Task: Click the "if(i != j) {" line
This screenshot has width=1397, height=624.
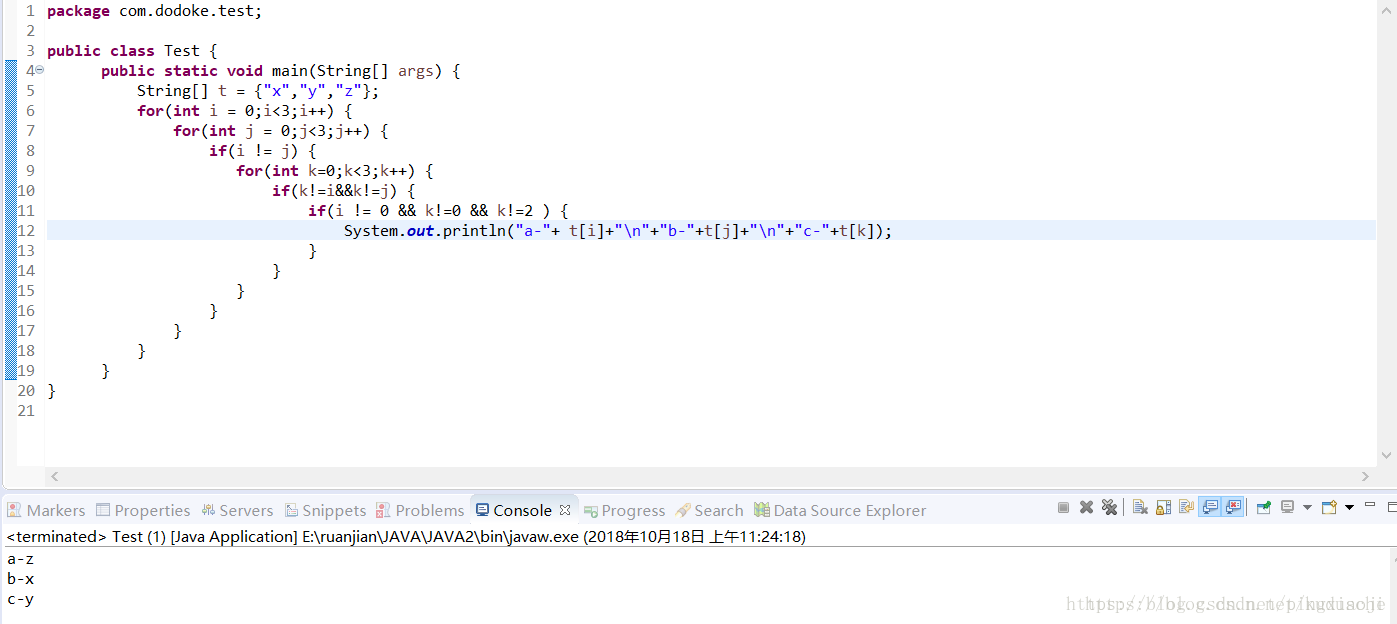Action: click(x=262, y=151)
